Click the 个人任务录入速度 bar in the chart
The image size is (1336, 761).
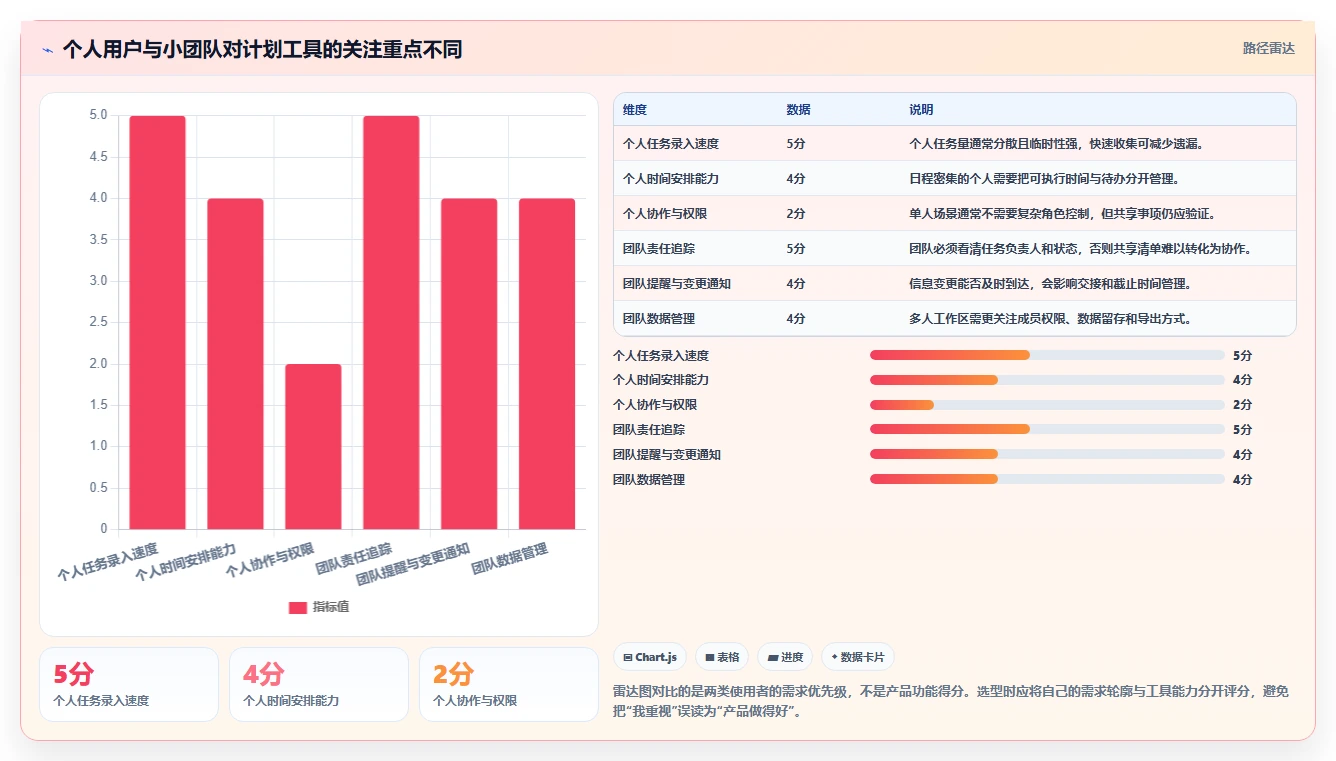(x=157, y=322)
